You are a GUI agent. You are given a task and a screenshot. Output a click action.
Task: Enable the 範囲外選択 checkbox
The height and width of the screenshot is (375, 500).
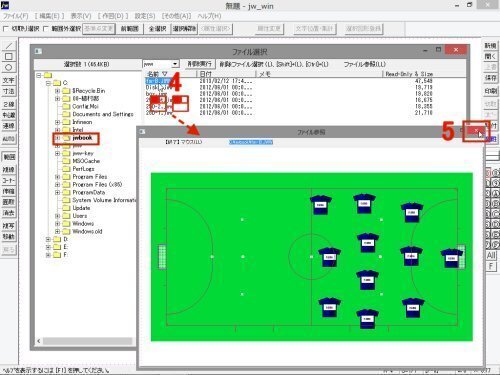[46, 29]
